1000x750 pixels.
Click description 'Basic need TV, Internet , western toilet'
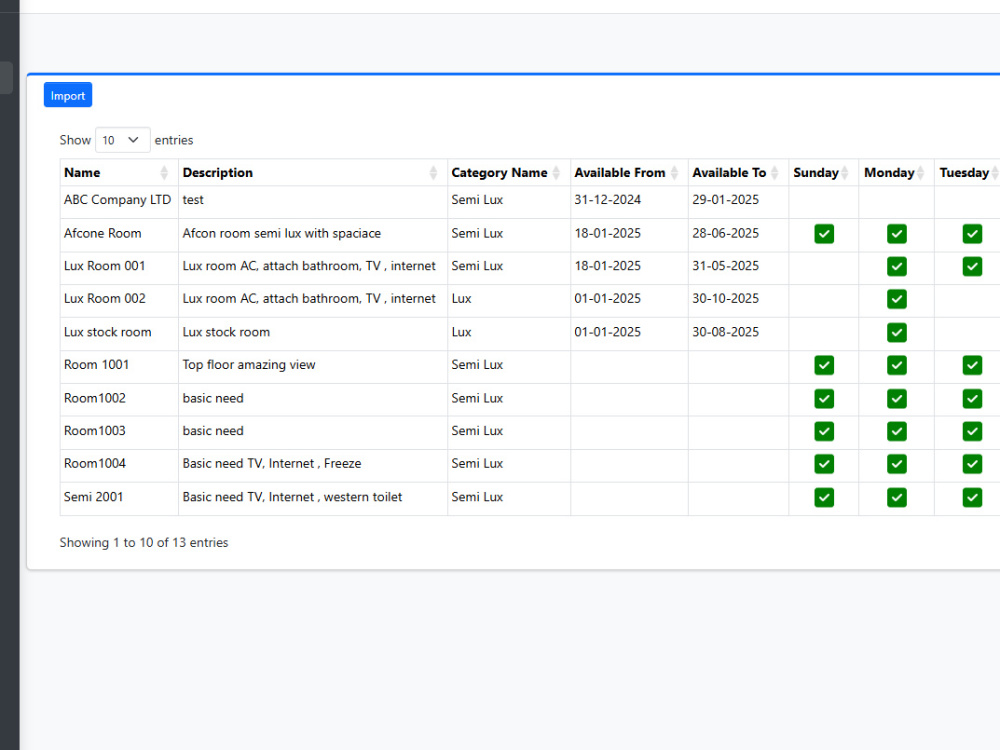coord(292,497)
